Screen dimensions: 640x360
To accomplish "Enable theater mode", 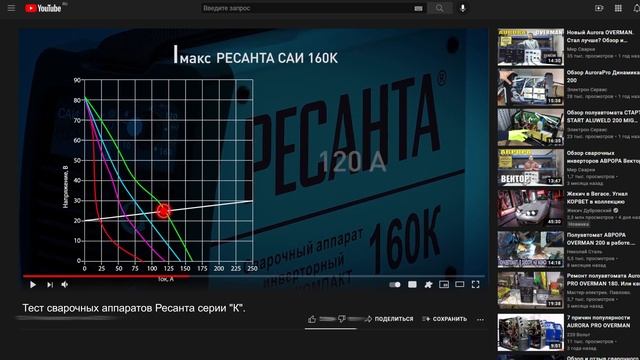I will click(x=460, y=284).
